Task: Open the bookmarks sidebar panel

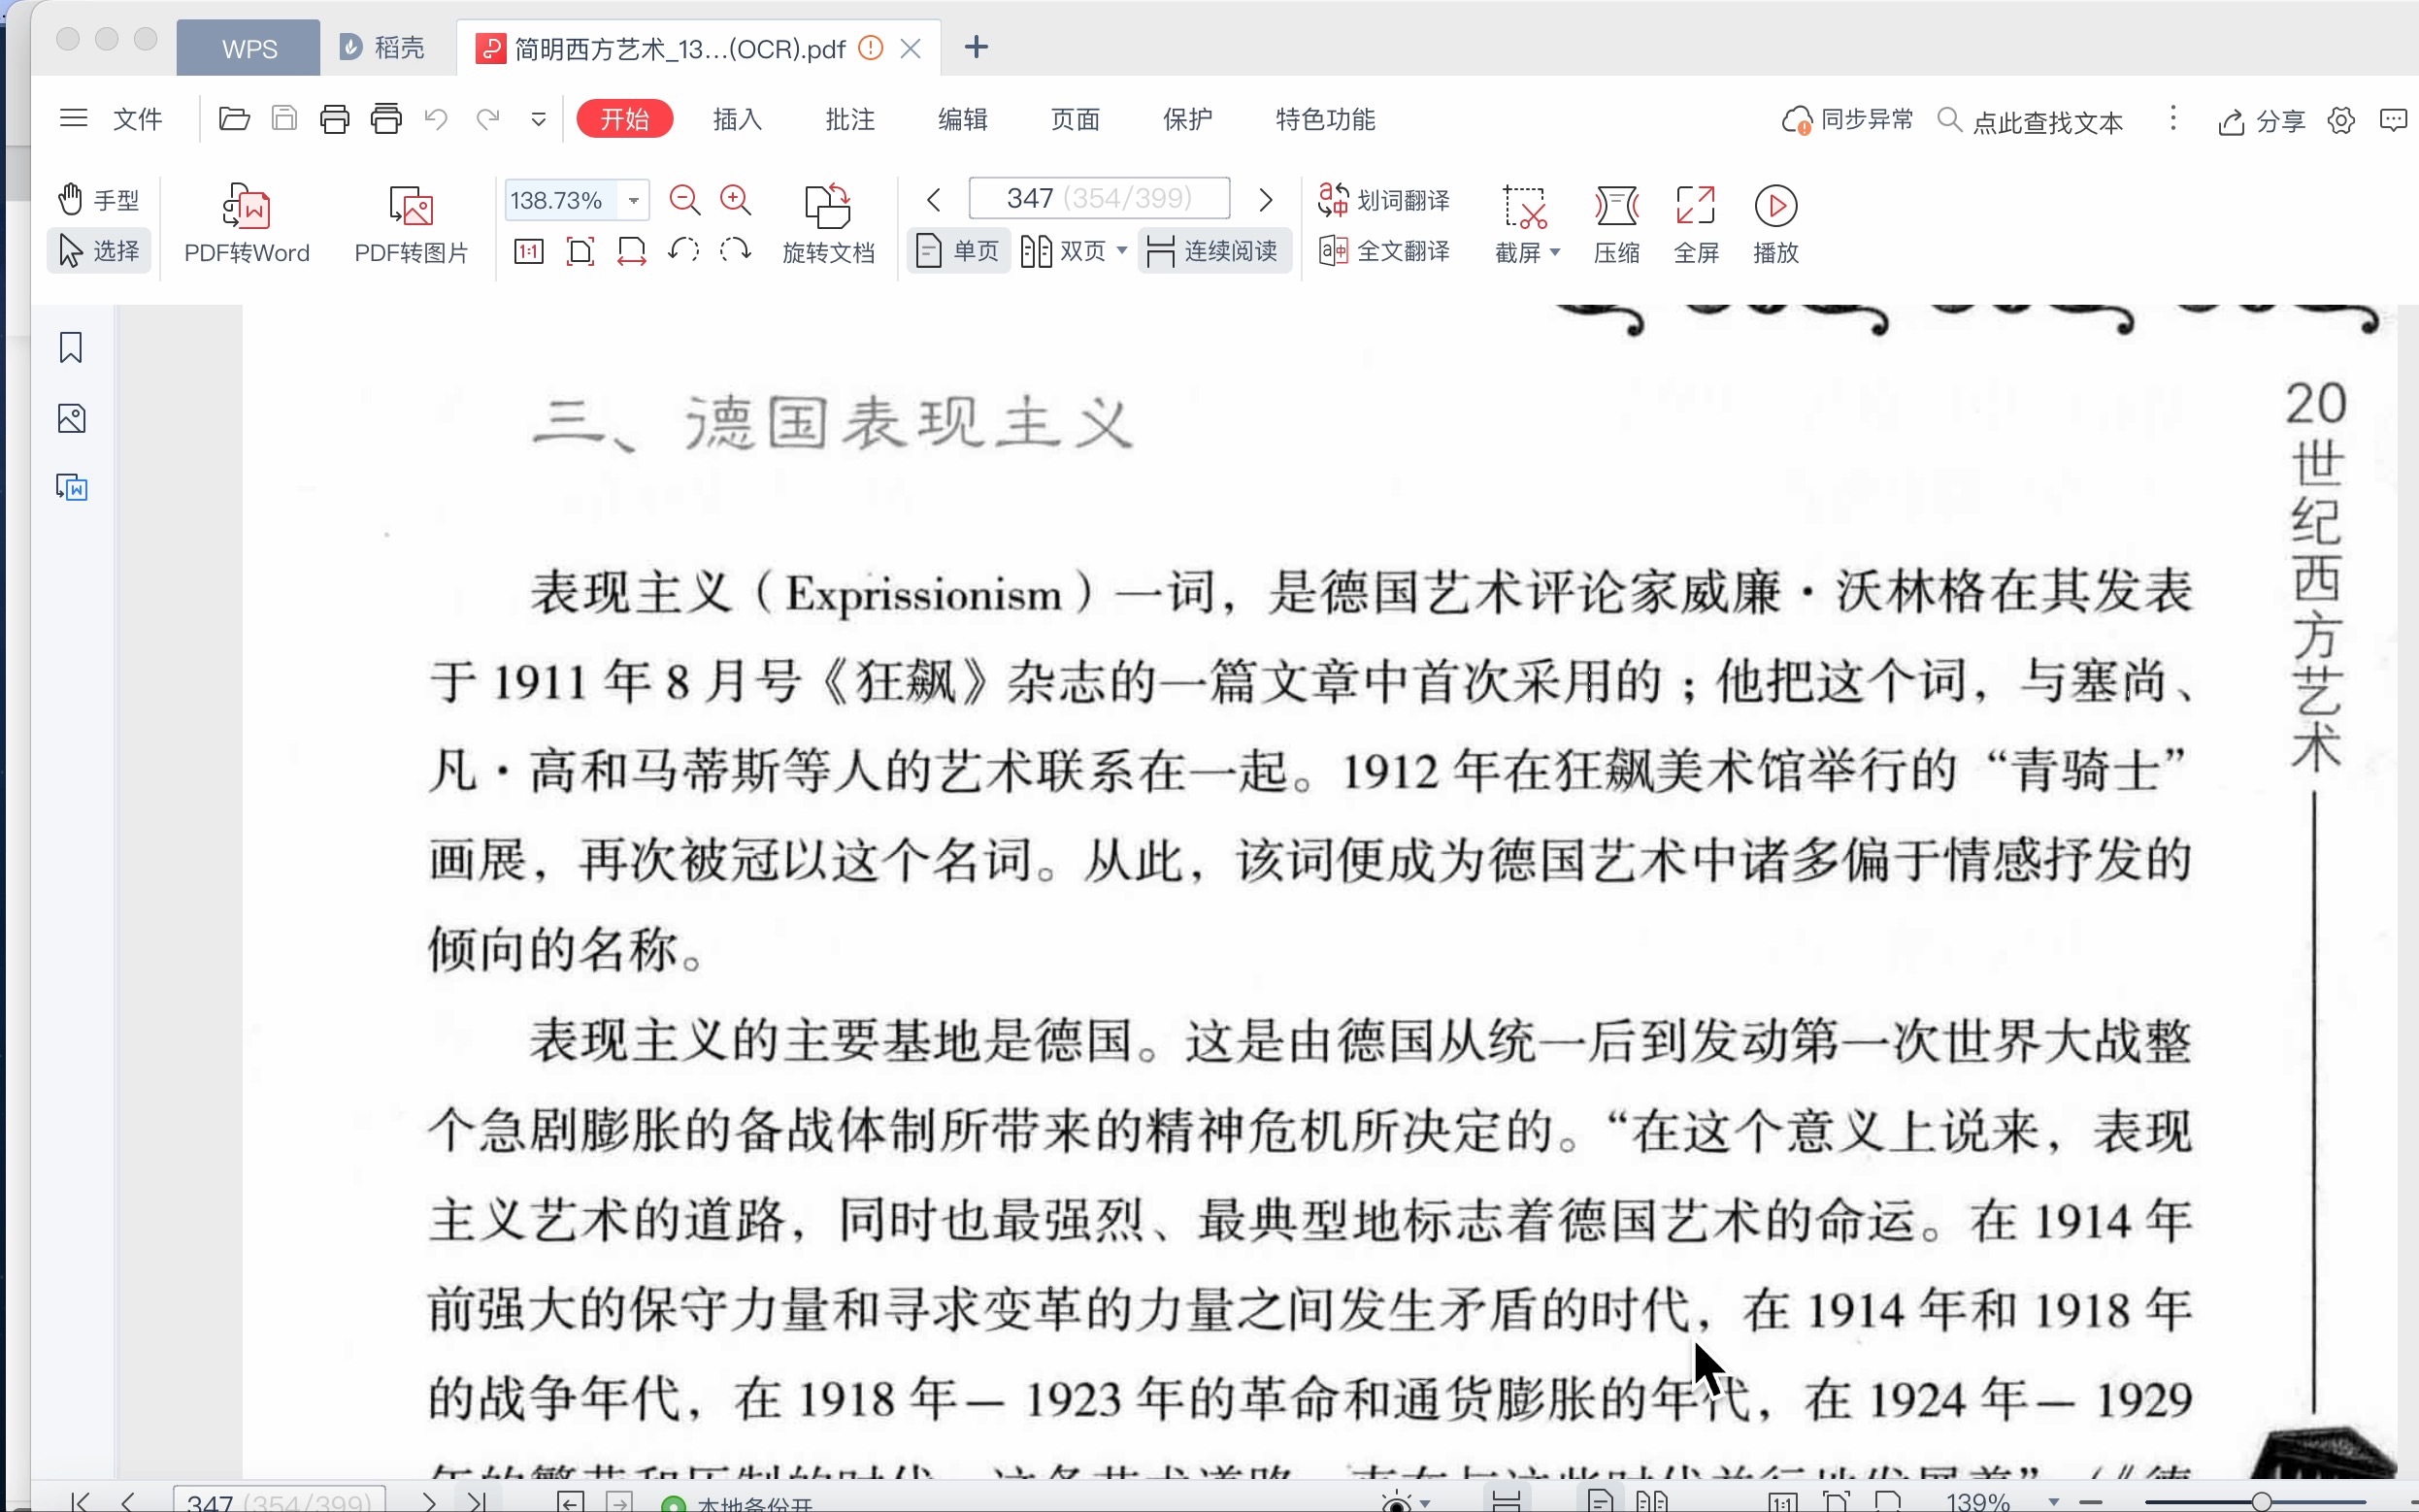Action: pos(71,347)
